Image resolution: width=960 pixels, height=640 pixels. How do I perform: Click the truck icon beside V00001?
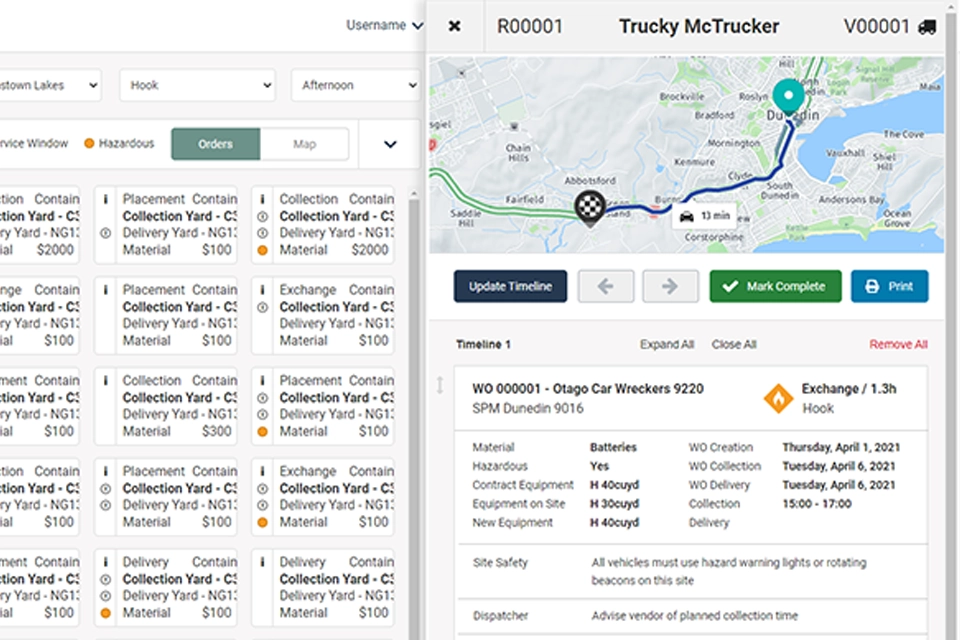click(x=927, y=27)
